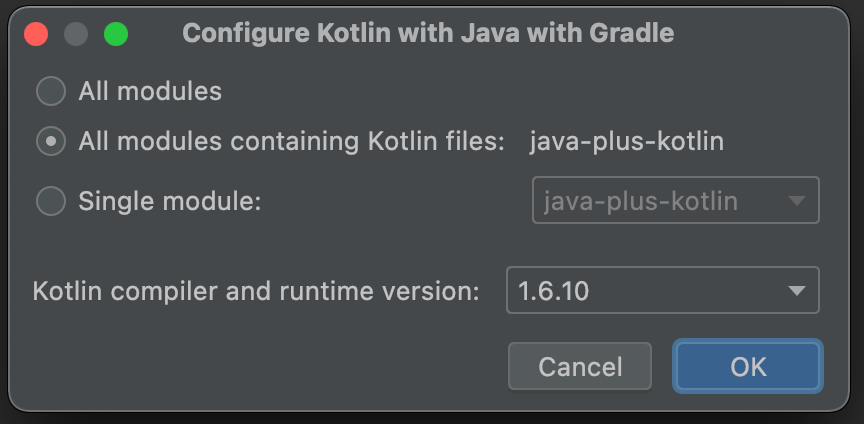Choose the "All modules containing Kotlin files" radio button
The width and height of the screenshot is (864, 424).
click(51, 141)
